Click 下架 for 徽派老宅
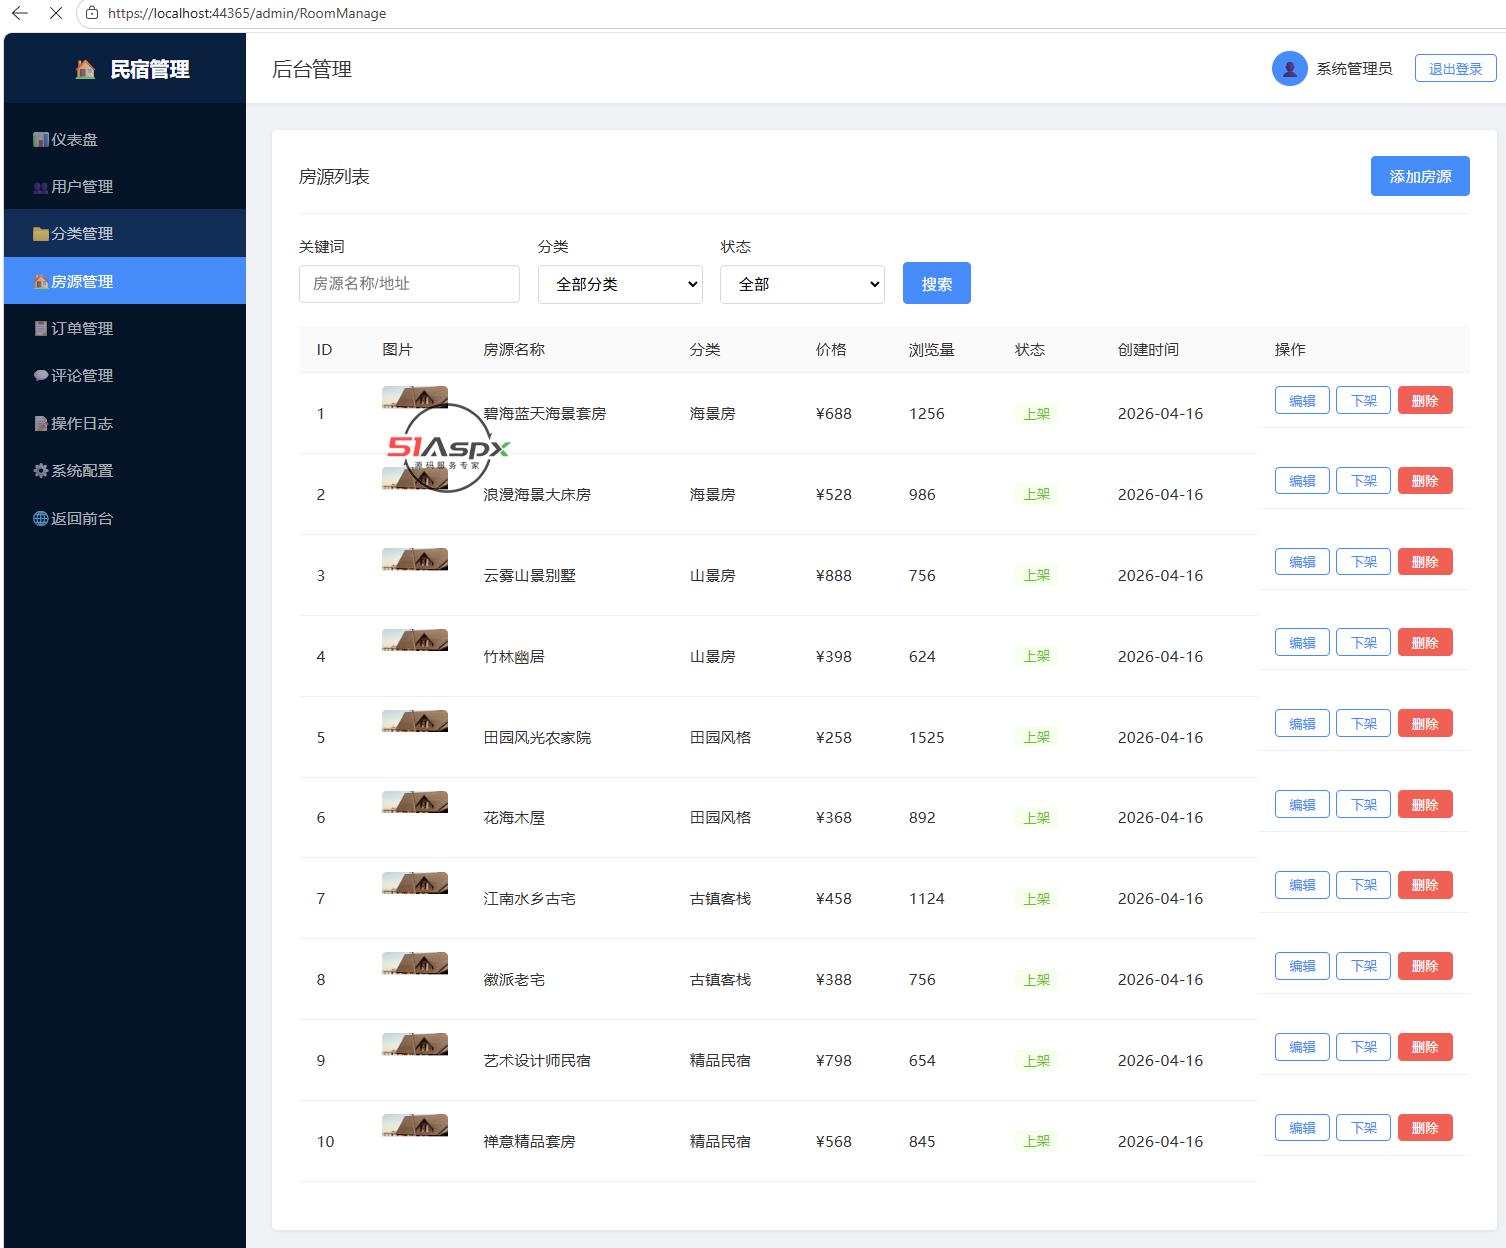Viewport: 1506px width, 1248px height. pyautogui.click(x=1364, y=966)
